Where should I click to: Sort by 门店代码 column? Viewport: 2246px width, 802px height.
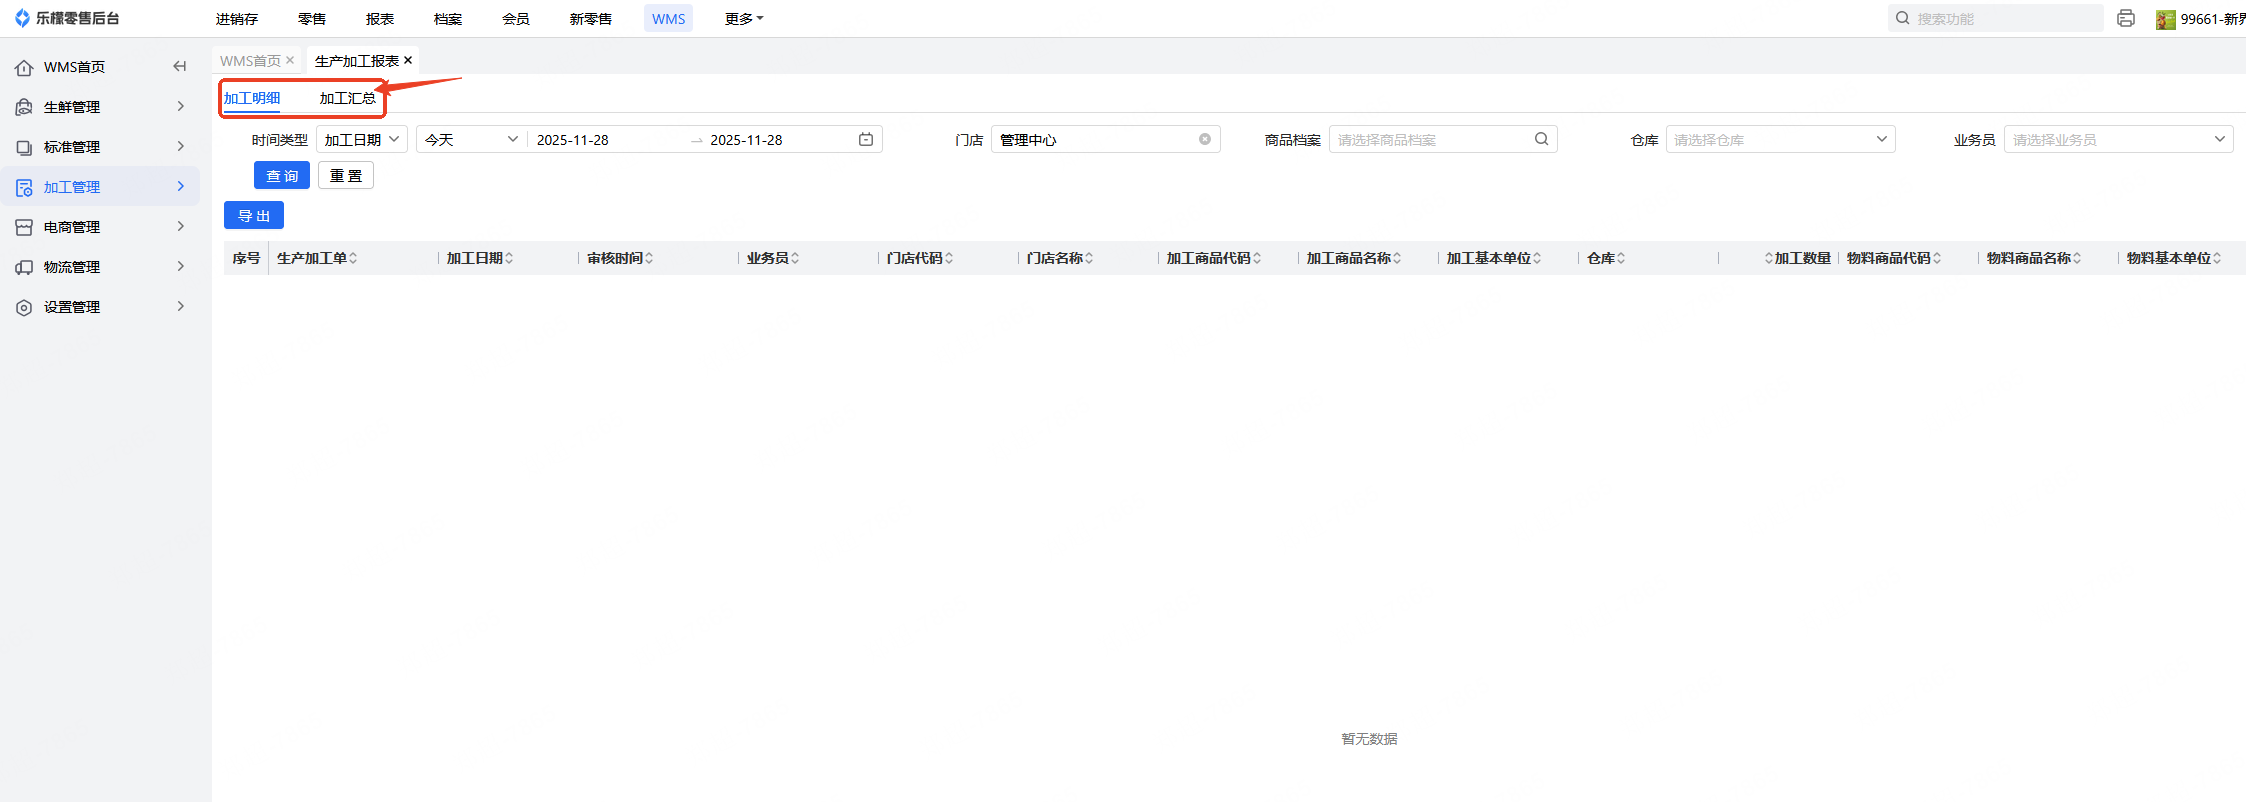(x=949, y=258)
